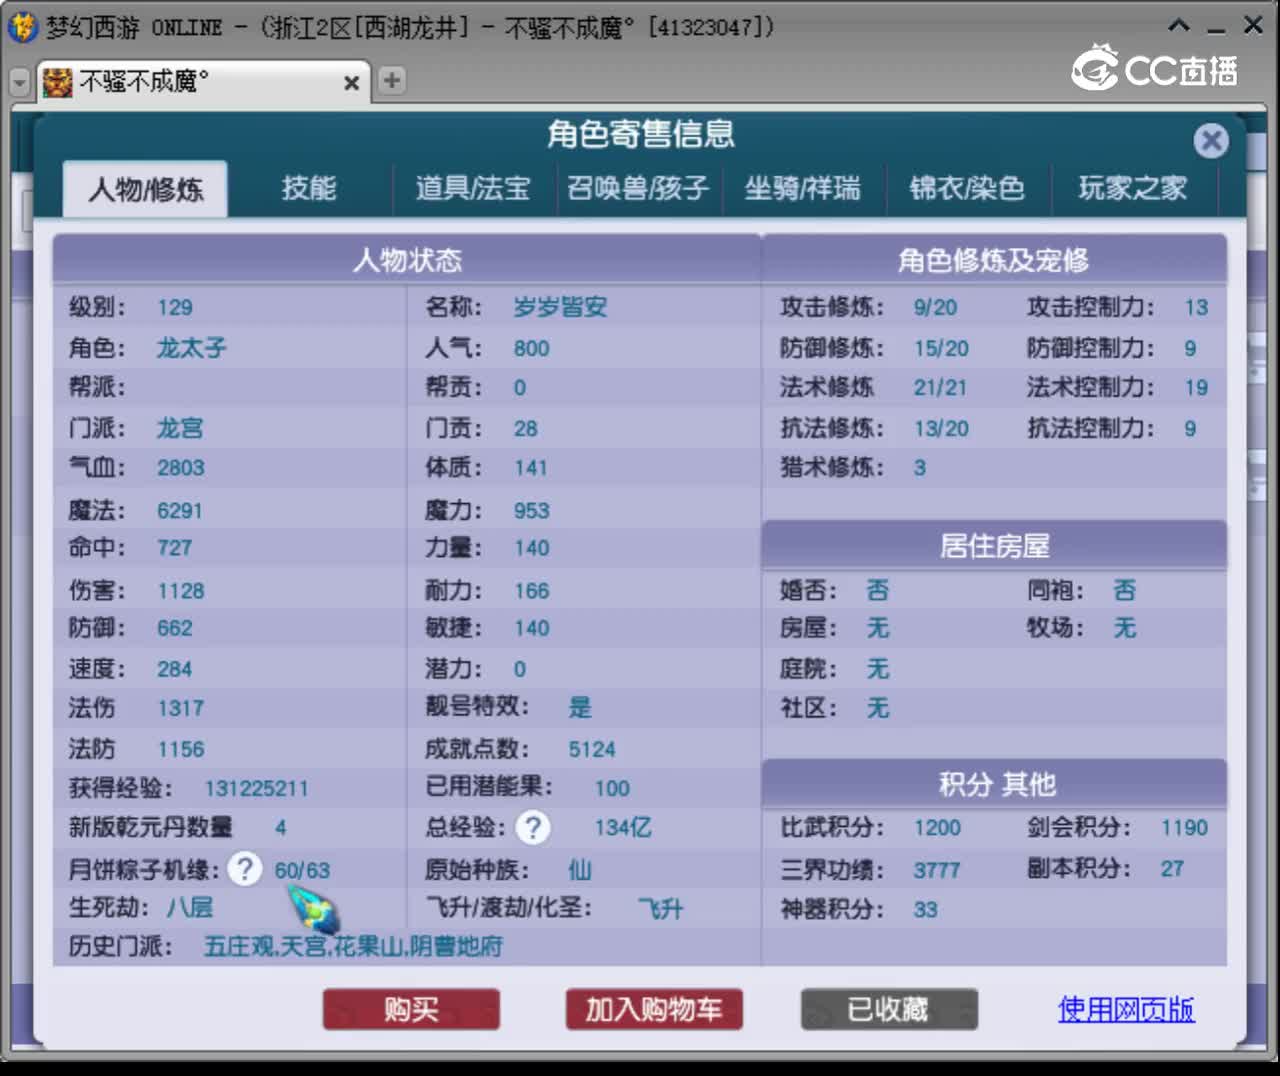Viewport: 1280px width, 1076px height.
Task: Click the 防御修炼 value 15/20
Action: (941, 349)
